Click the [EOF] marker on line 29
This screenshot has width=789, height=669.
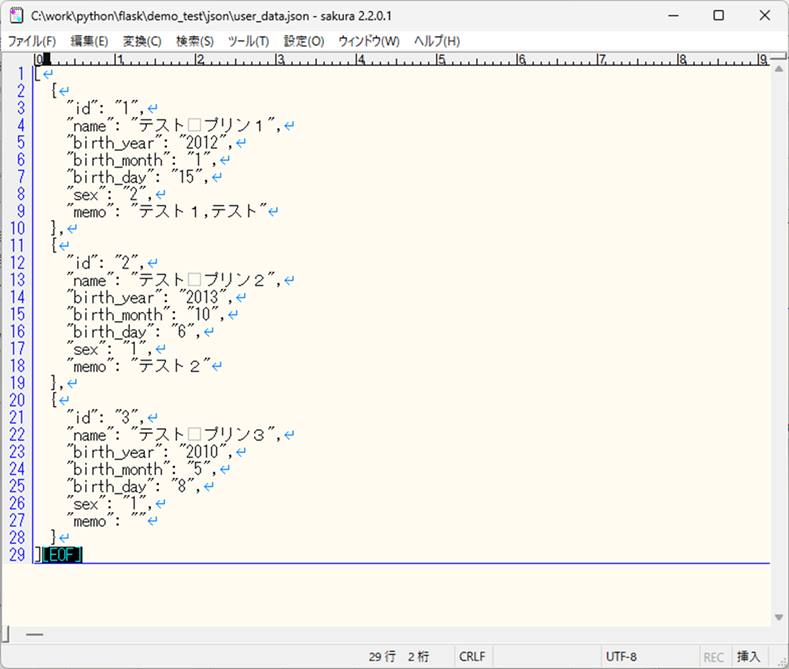coord(62,554)
